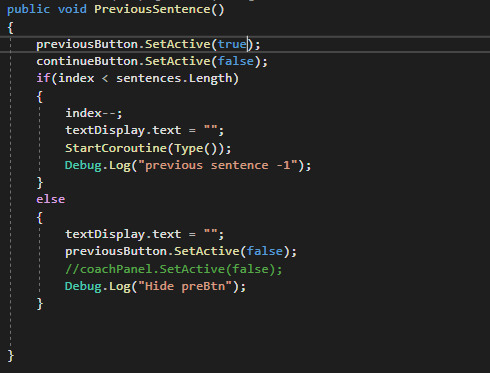490x373 pixels.
Task: Click the 'void' return type keyword
Action: coord(72,9)
